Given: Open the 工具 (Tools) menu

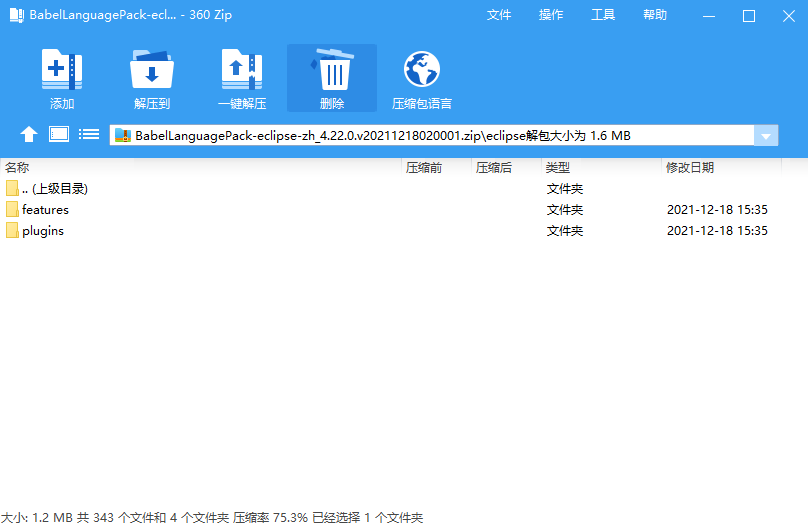Looking at the screenshot, I should pyautogui.click(x=603, y=15).
